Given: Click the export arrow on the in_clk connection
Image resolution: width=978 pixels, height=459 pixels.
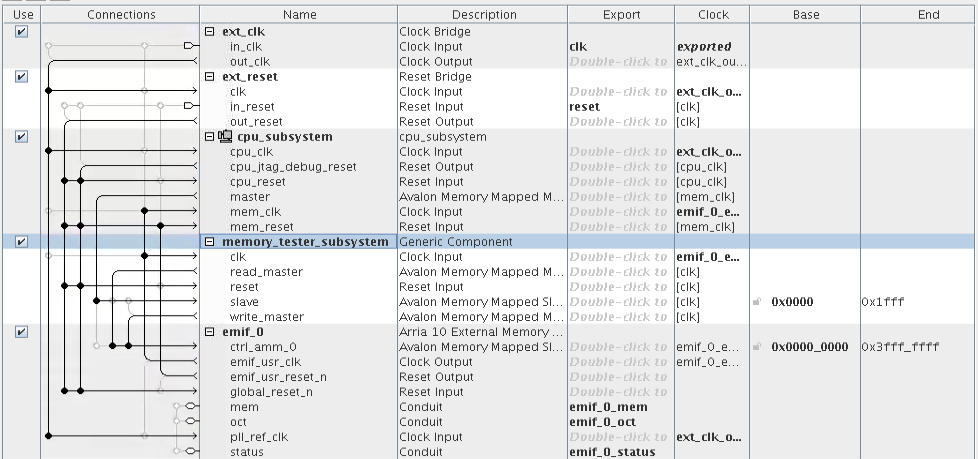Looking at the screenshot, I should pyautogui.click(x=189, y=46).
